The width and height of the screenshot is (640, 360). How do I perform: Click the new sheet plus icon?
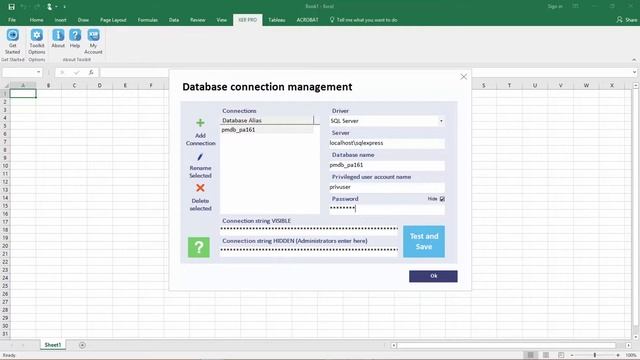pos(82,345)
